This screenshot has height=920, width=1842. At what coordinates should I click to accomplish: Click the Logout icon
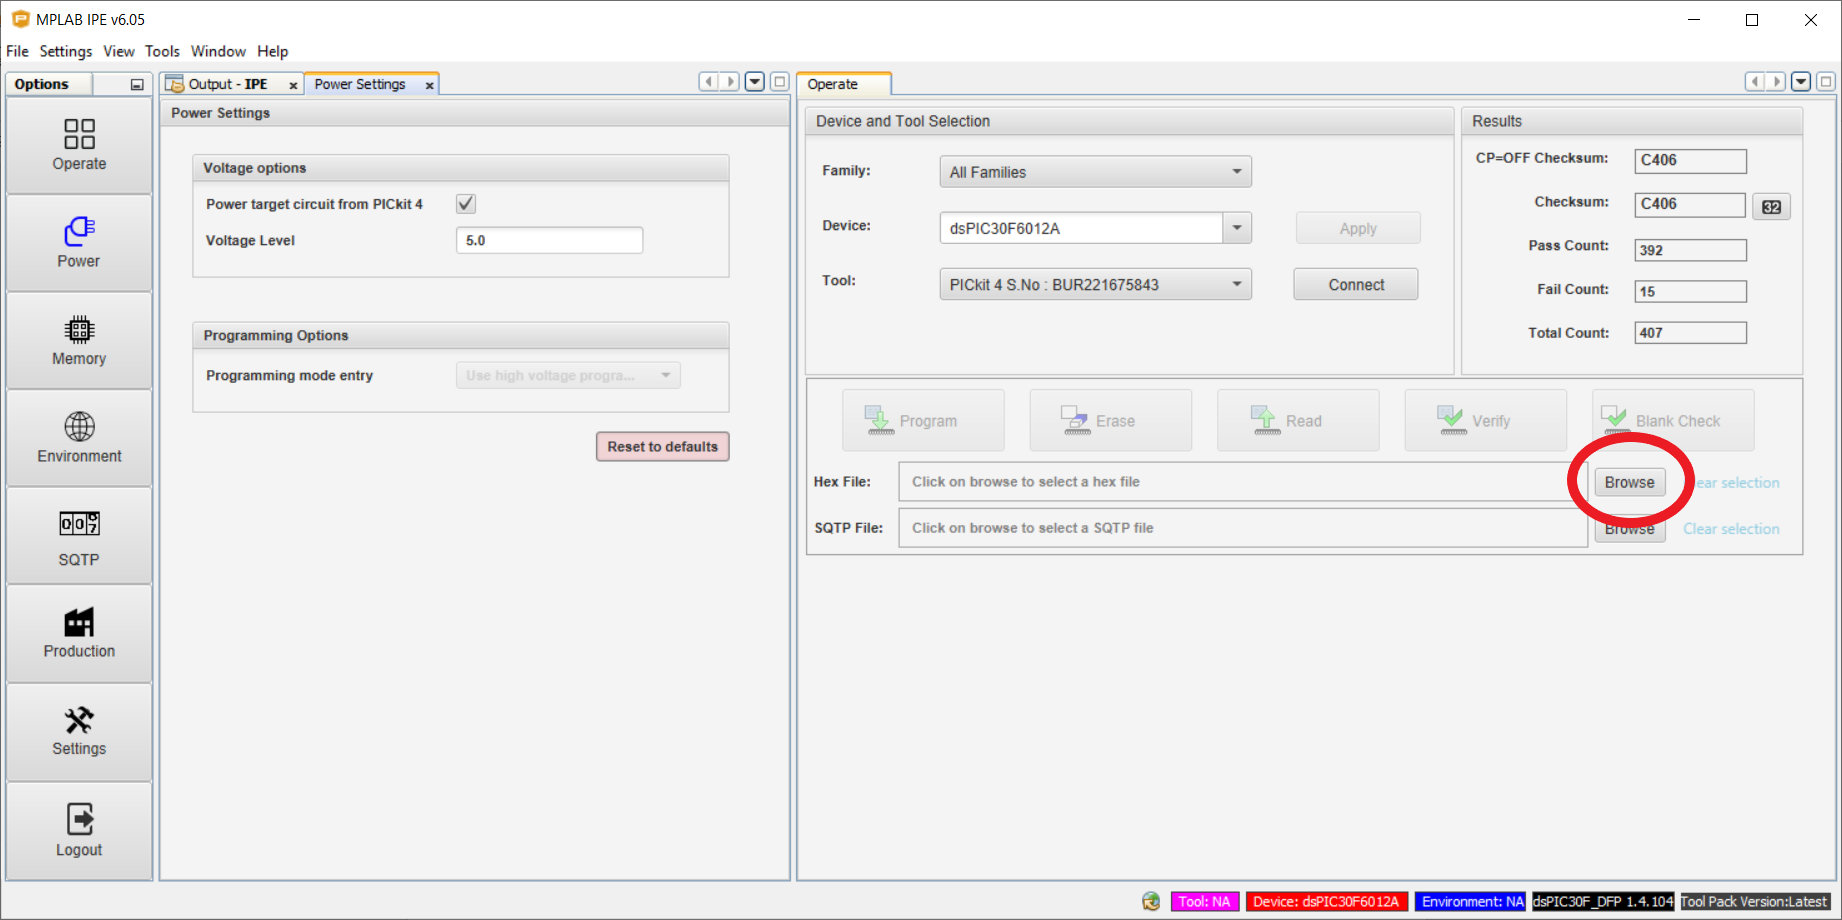pyautogui.click(x=79, y=830)
